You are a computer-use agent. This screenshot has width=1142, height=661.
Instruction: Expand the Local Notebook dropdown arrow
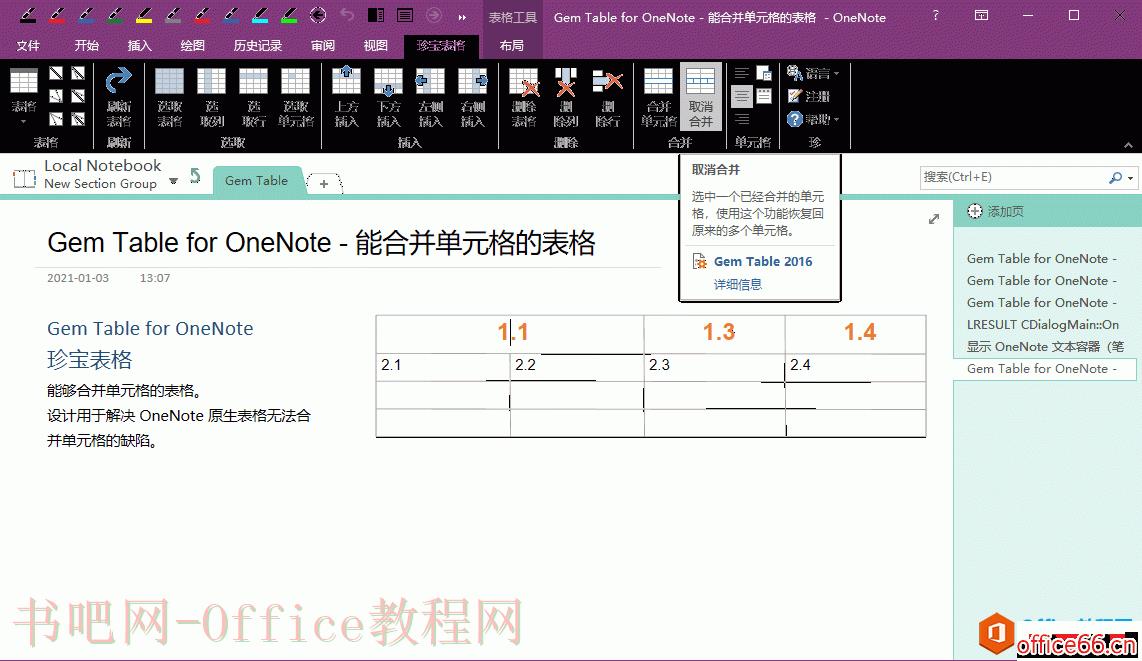pyautogui.click(x=173, y=181)
